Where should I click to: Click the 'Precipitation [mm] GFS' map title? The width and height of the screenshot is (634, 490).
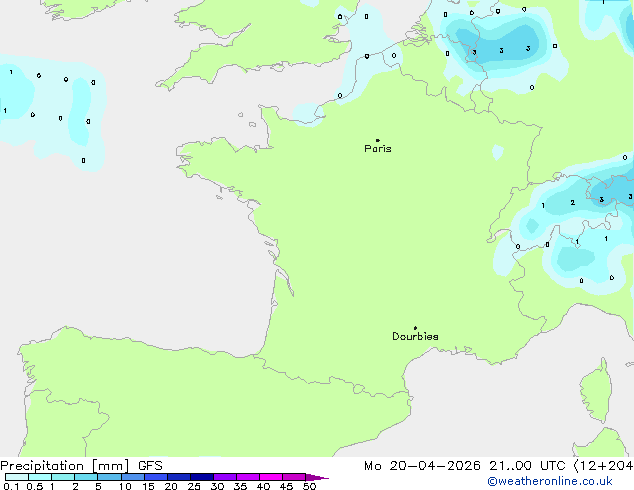81,466
